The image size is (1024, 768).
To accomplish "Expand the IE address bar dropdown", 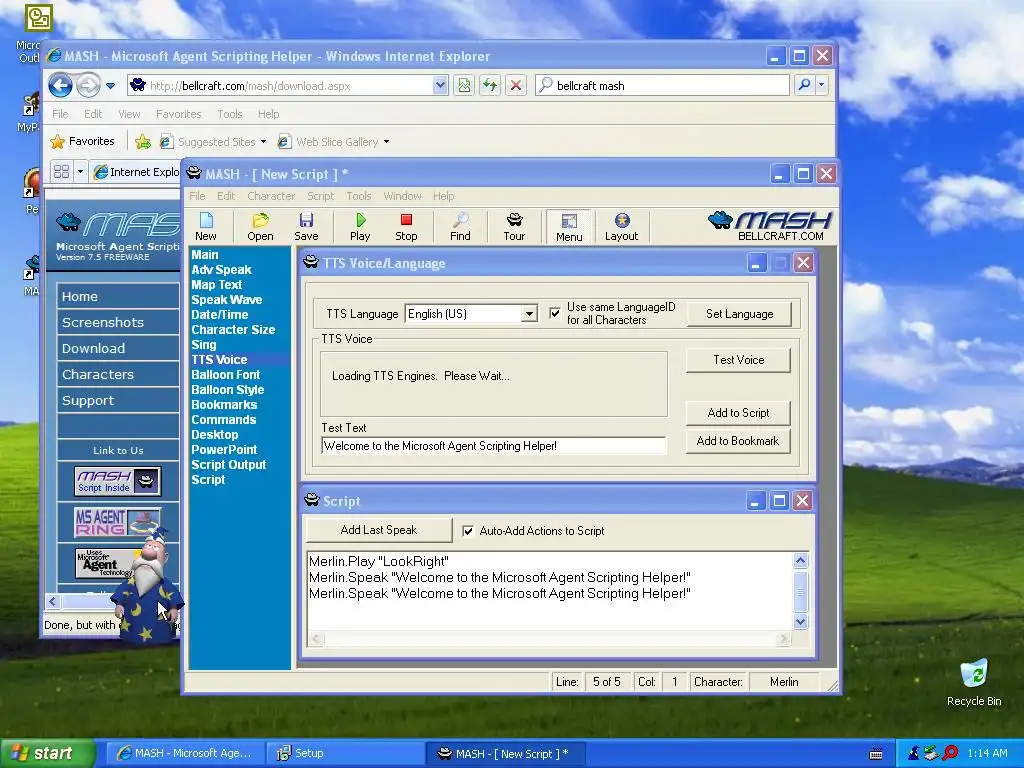I will pos(440,86).
